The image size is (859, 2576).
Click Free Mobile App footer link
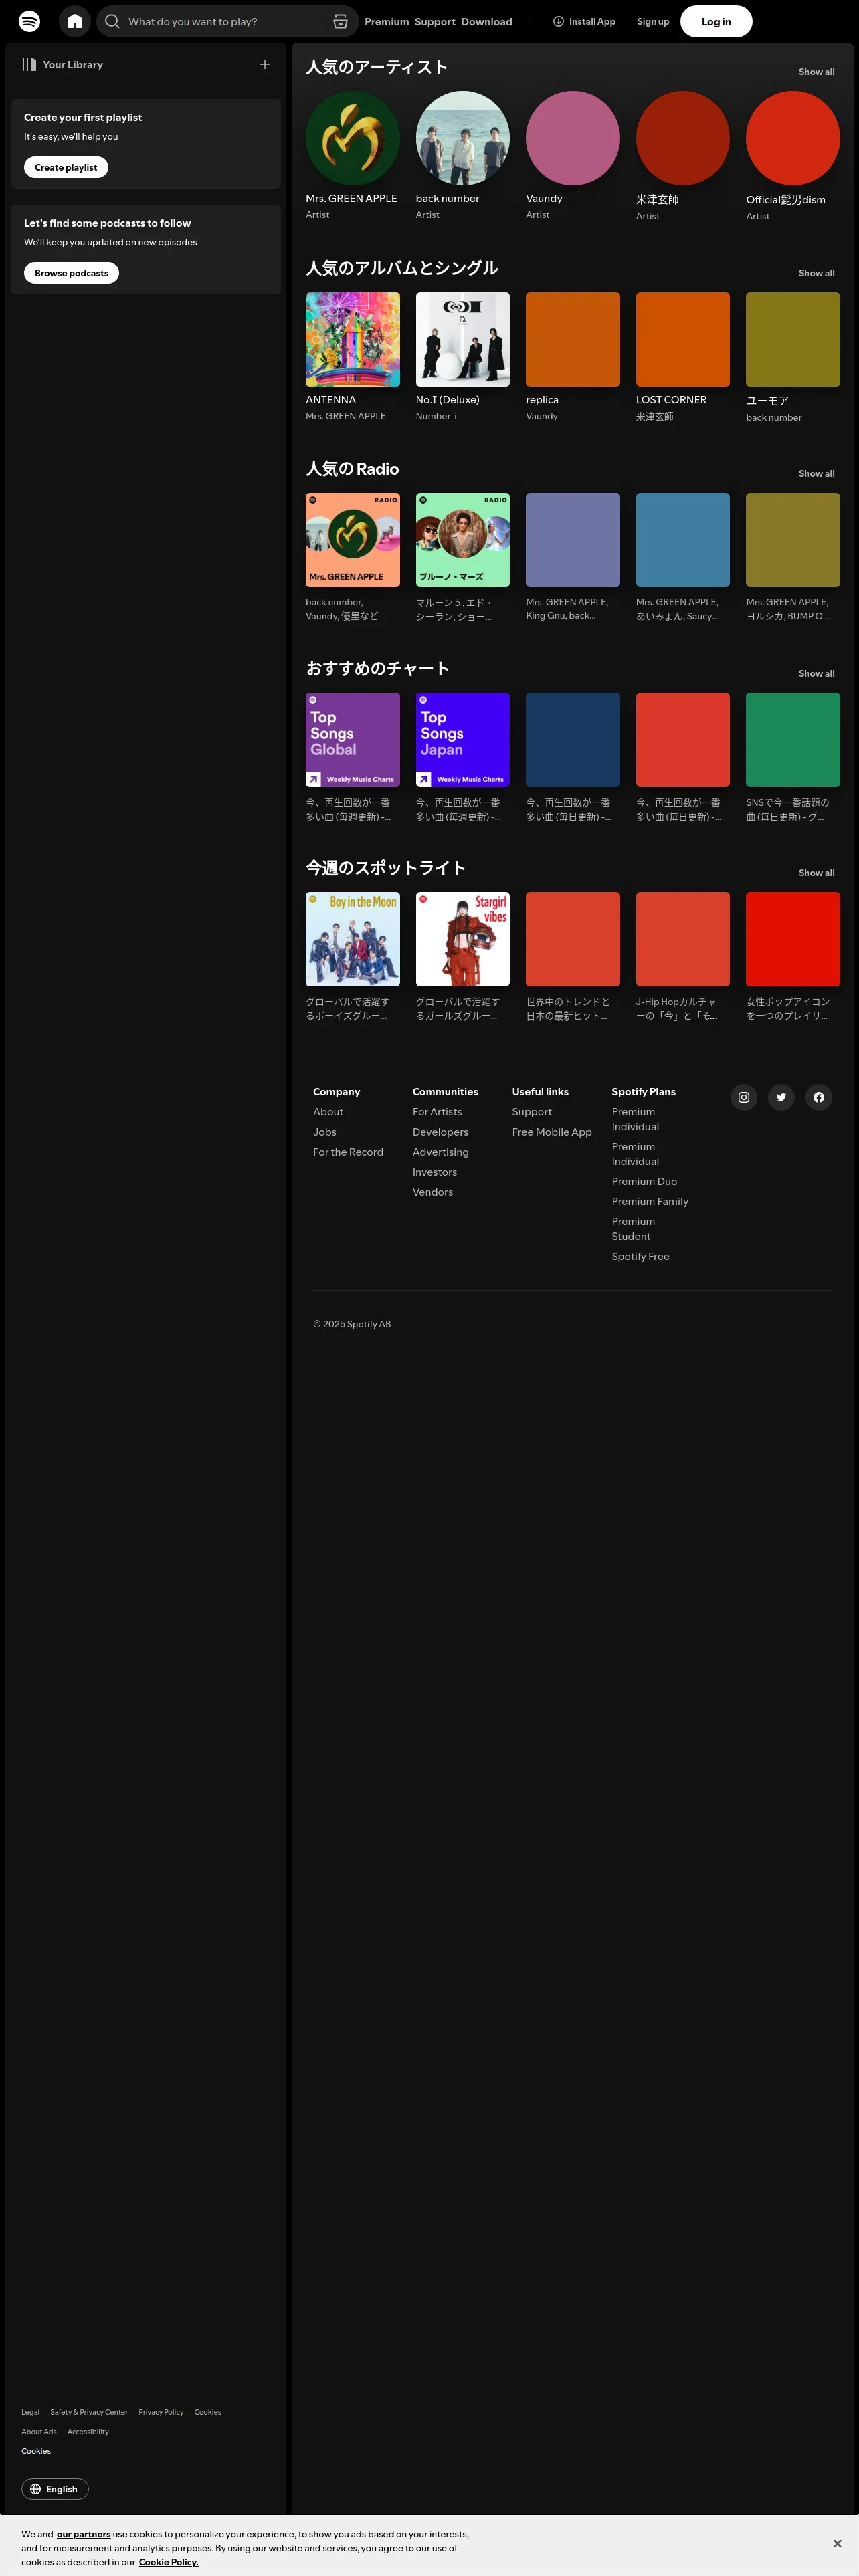pyautogui.click(x=552, y=1132)
